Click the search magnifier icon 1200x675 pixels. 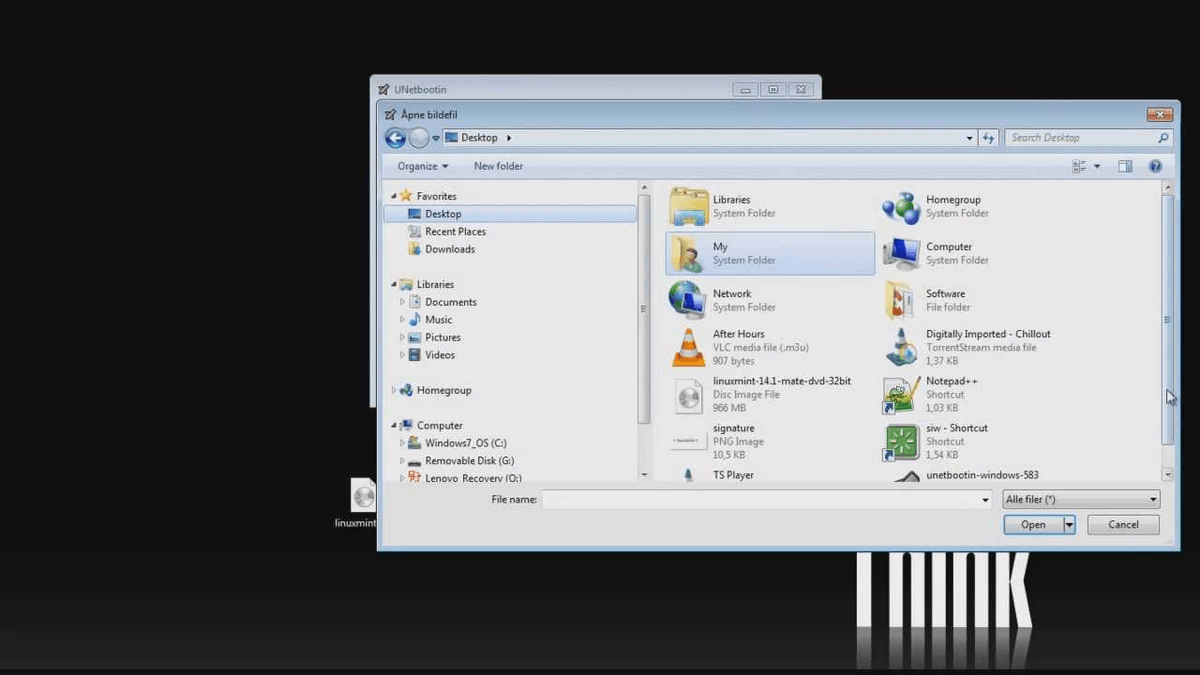pyautogui.click(x=1163, y=138)
